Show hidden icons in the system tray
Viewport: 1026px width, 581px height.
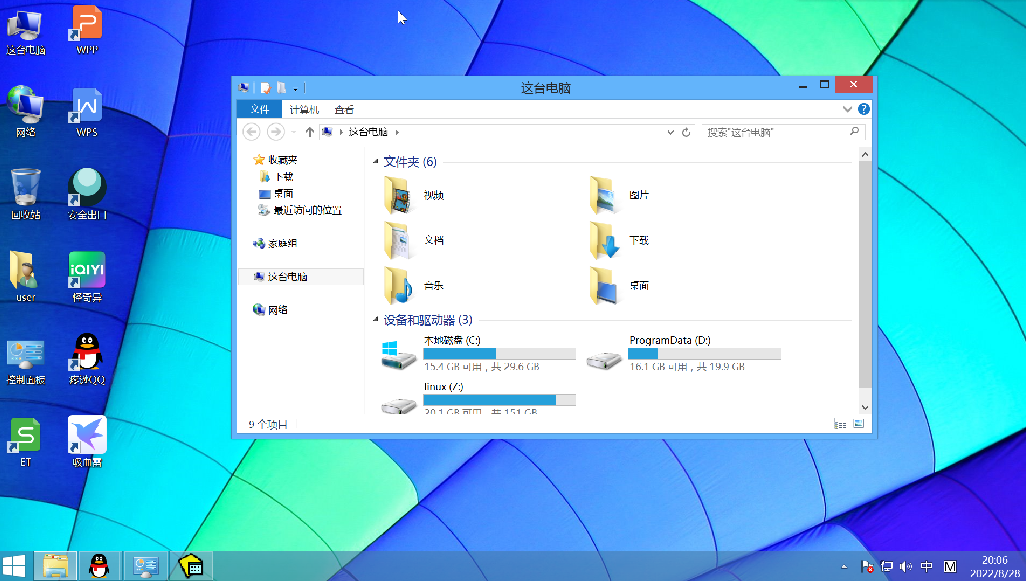(x=844, y=567)
